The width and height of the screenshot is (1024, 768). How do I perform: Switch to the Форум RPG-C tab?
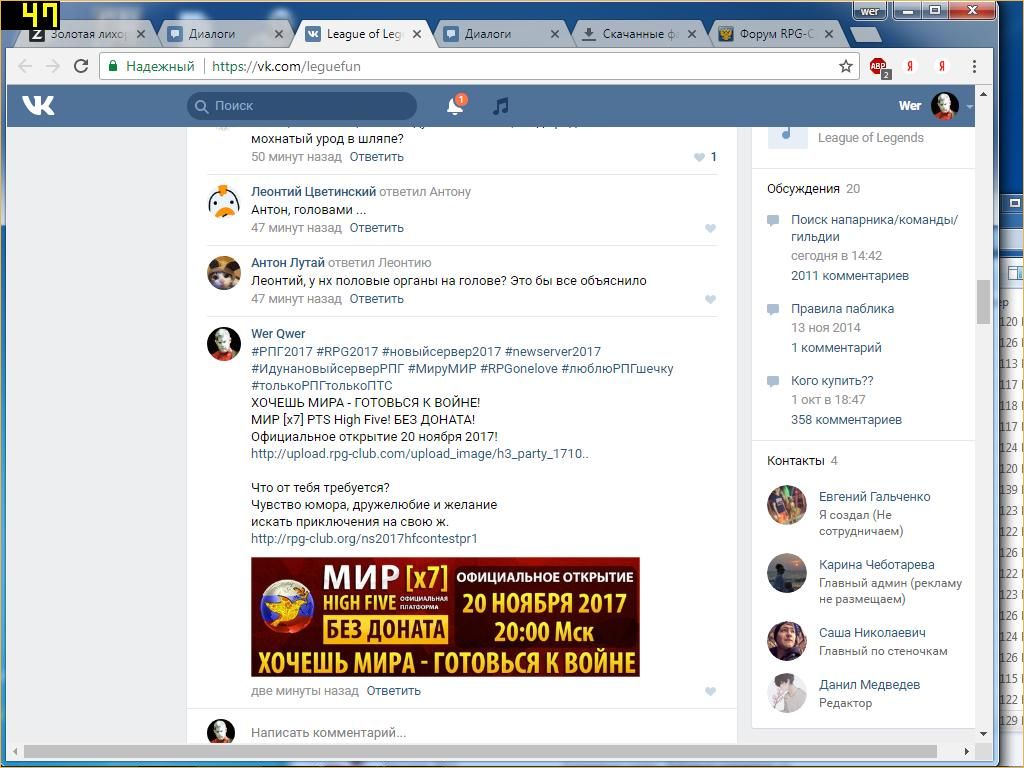[x=776, y=34]
